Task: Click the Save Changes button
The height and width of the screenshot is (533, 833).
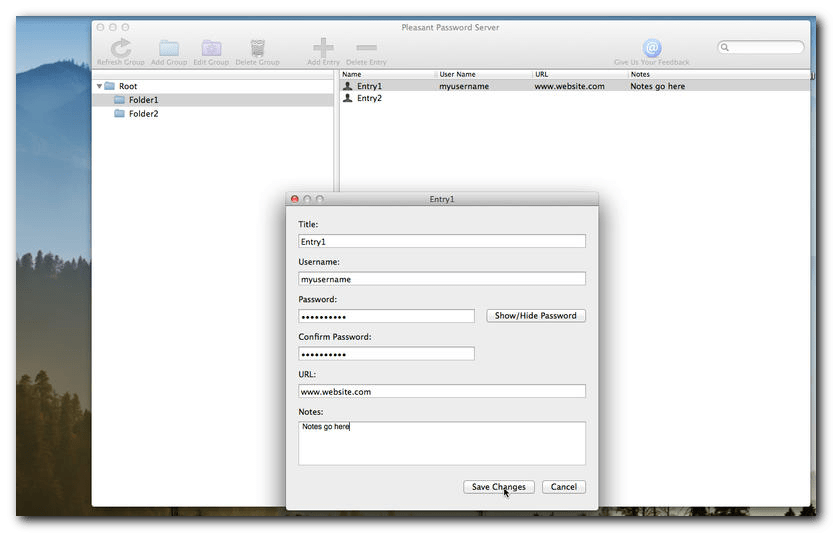Action: pyautogui.click(x=499, y=487)
